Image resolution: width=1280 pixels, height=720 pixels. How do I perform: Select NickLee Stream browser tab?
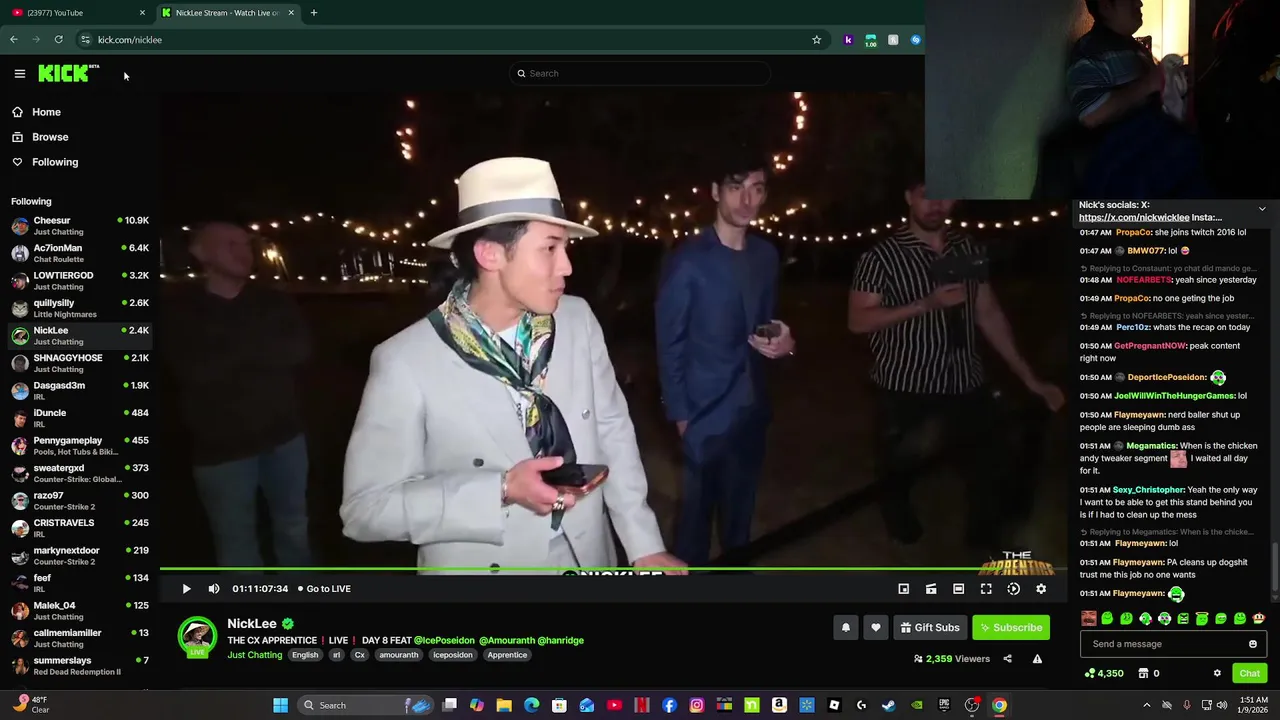coord(227,13)
